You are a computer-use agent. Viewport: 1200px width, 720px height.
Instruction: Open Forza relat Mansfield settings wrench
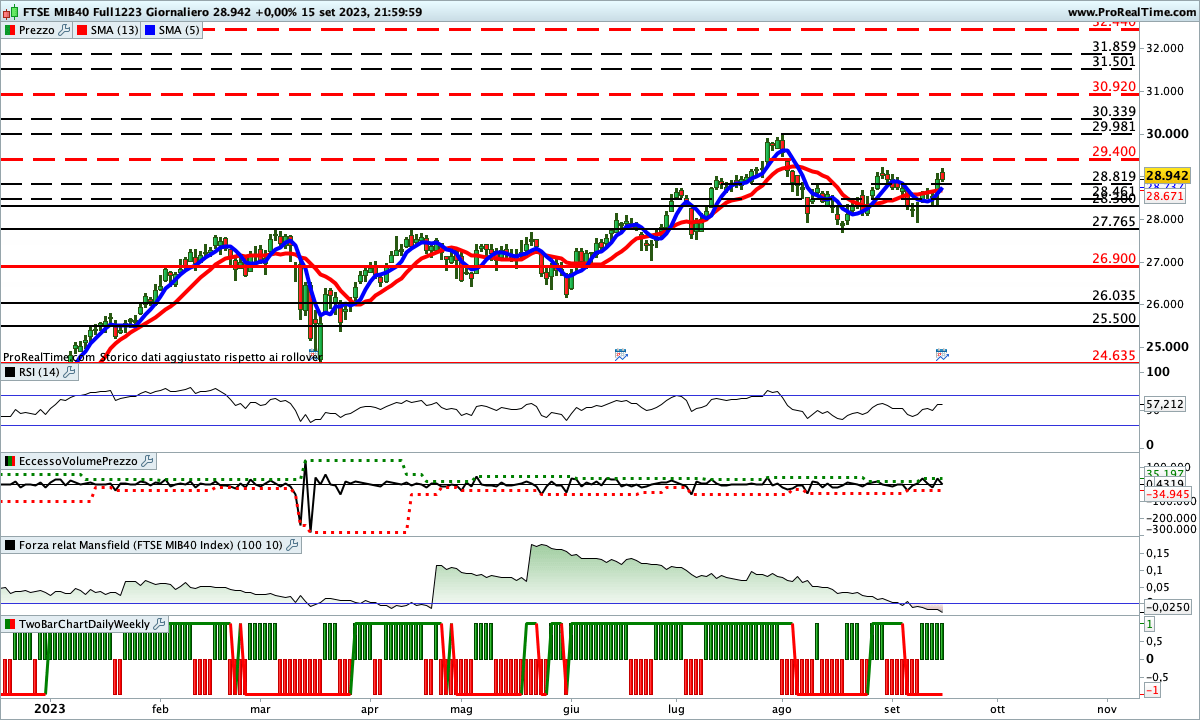point(292,545)
